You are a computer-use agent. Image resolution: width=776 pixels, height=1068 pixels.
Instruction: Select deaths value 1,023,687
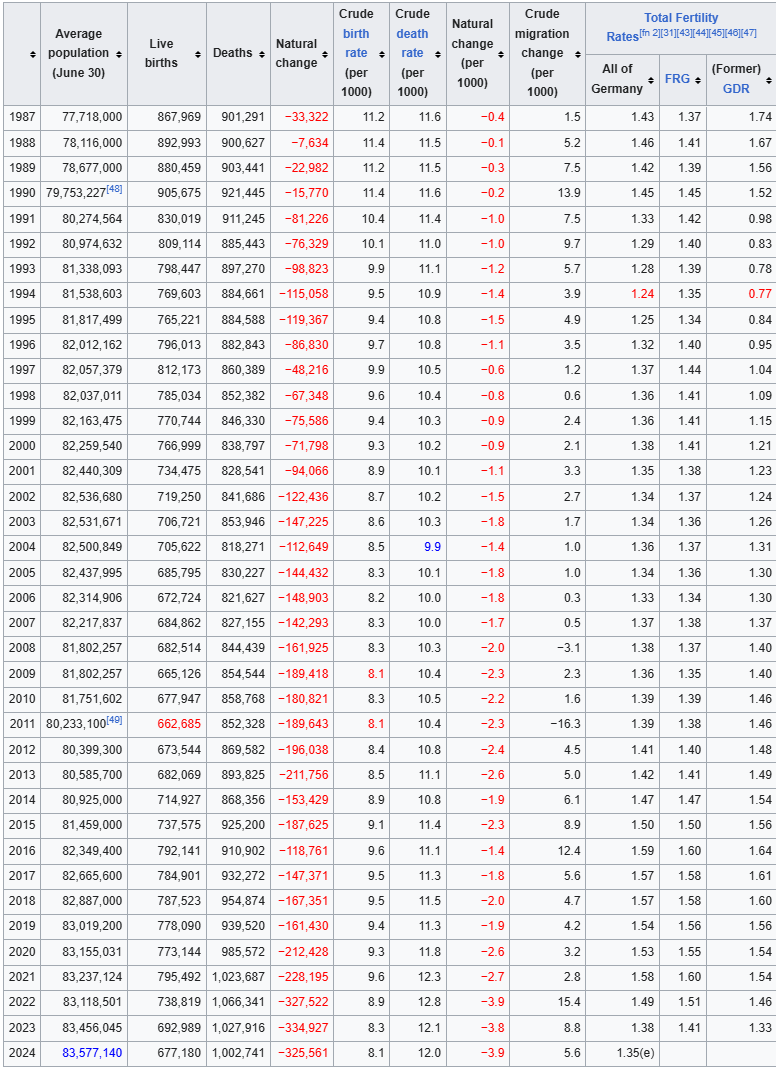point(238,977)
